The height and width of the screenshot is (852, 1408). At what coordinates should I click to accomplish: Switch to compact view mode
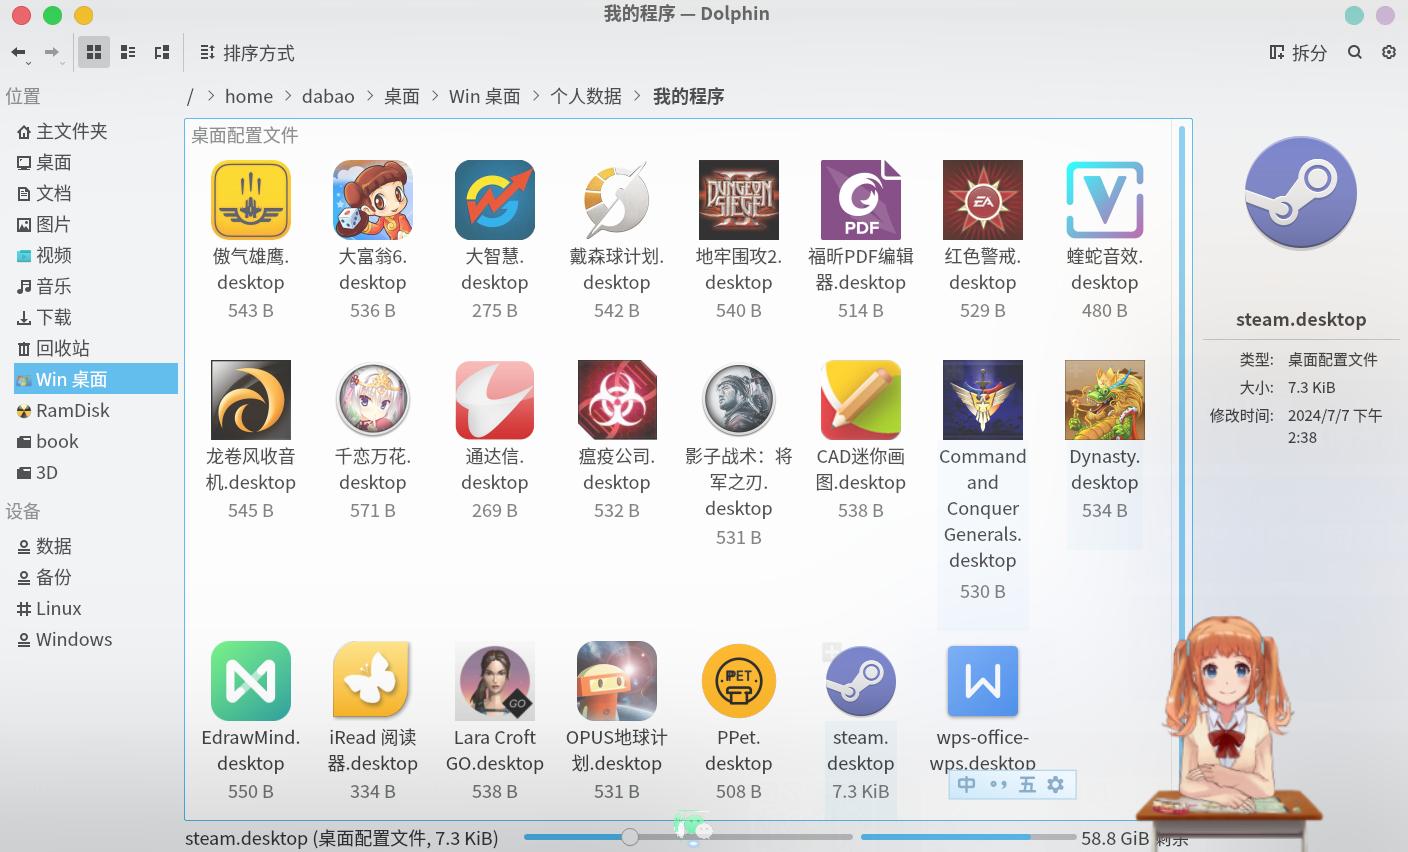click(x=128, y=52)
